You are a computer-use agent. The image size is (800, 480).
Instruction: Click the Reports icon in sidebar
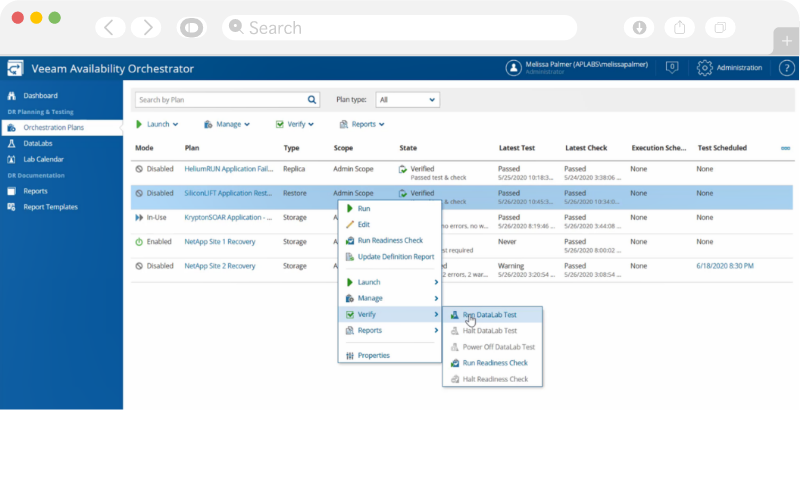11,191
